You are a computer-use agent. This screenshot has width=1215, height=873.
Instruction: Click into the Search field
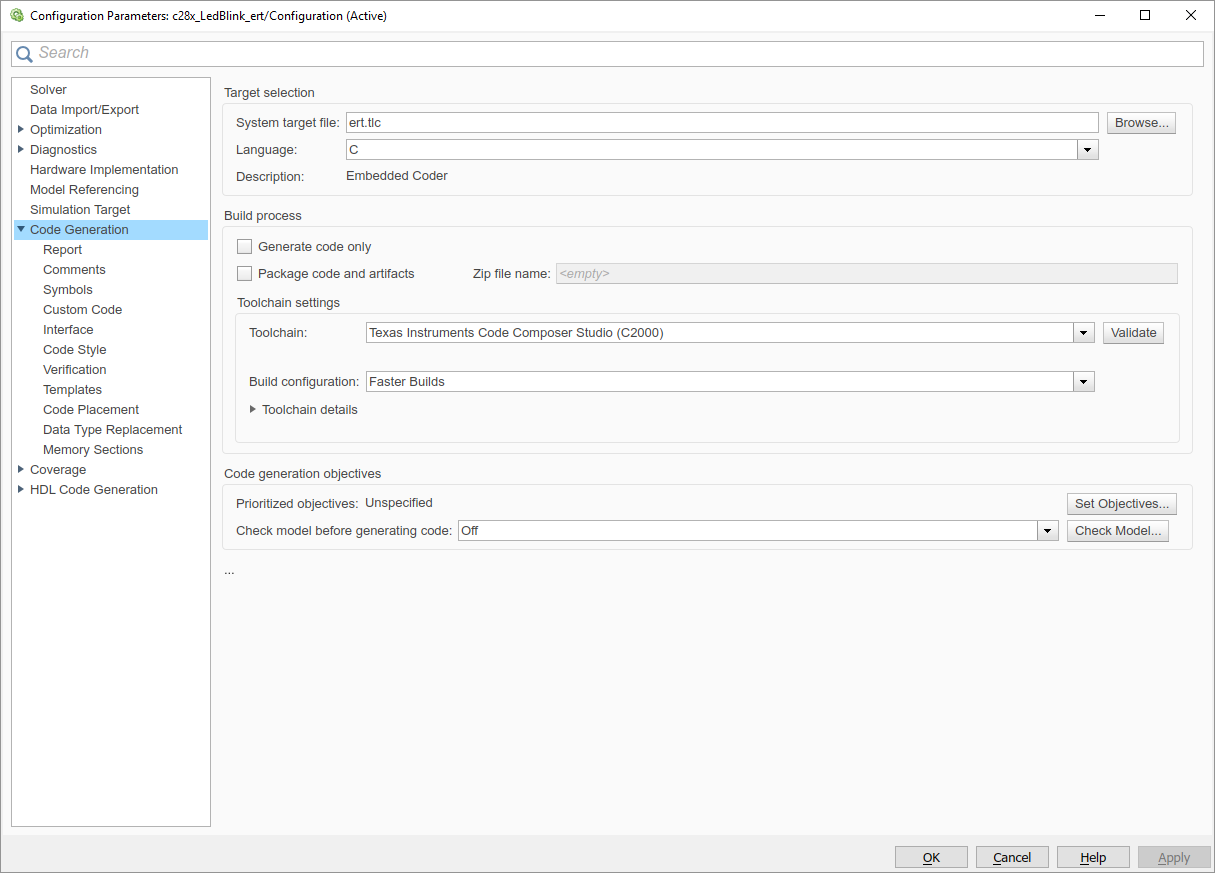pos(607,54)
